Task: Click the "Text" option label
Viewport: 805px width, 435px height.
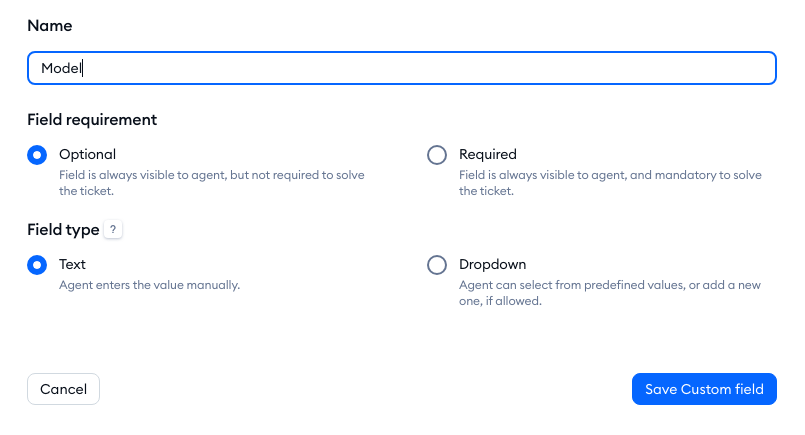Action: 73,264
